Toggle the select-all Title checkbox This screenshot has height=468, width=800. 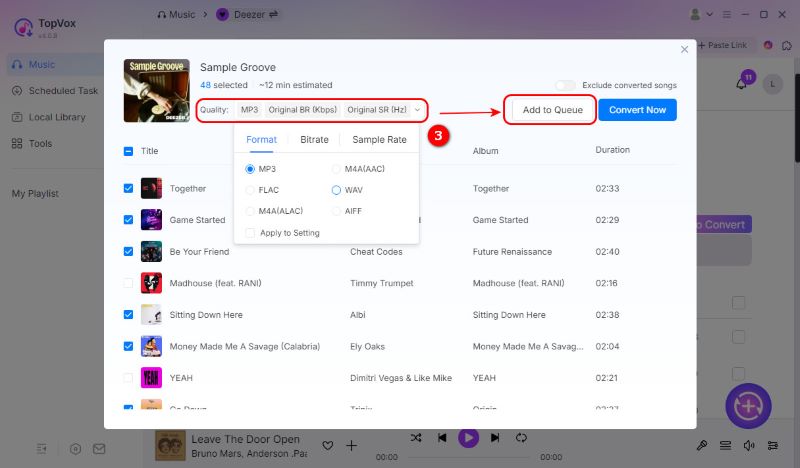pos(129,151)
